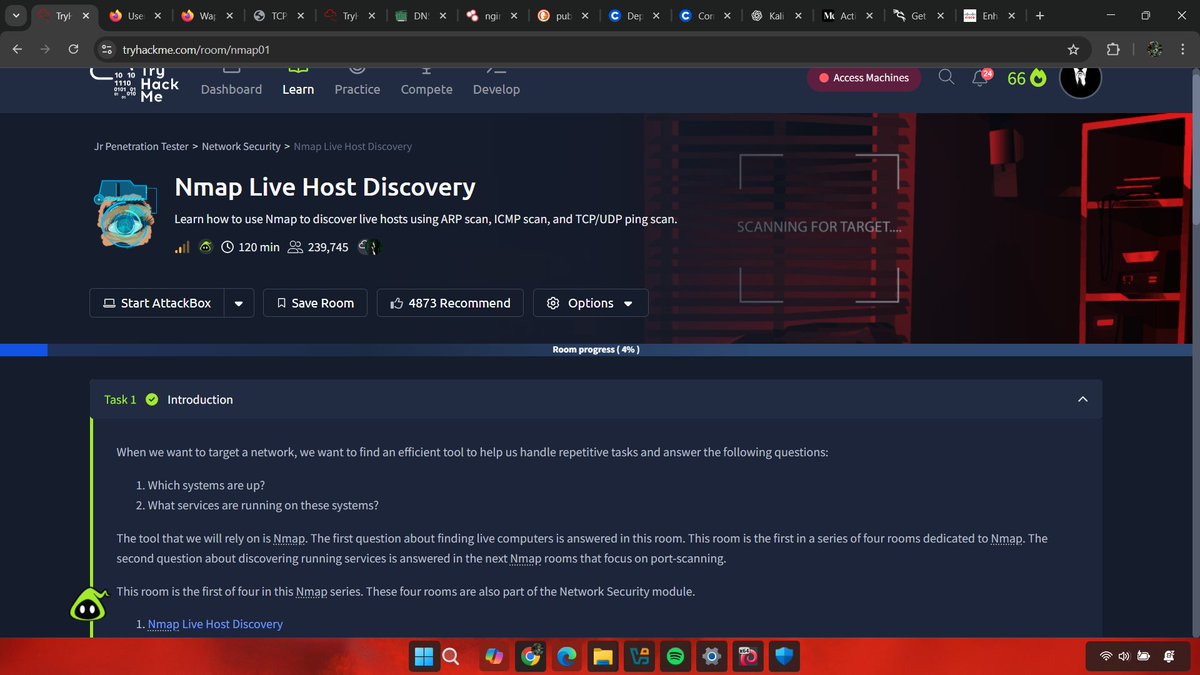Open the TryHackMe search icon
This screenshot has height=675, width=1200.
(x=946, y=75)
